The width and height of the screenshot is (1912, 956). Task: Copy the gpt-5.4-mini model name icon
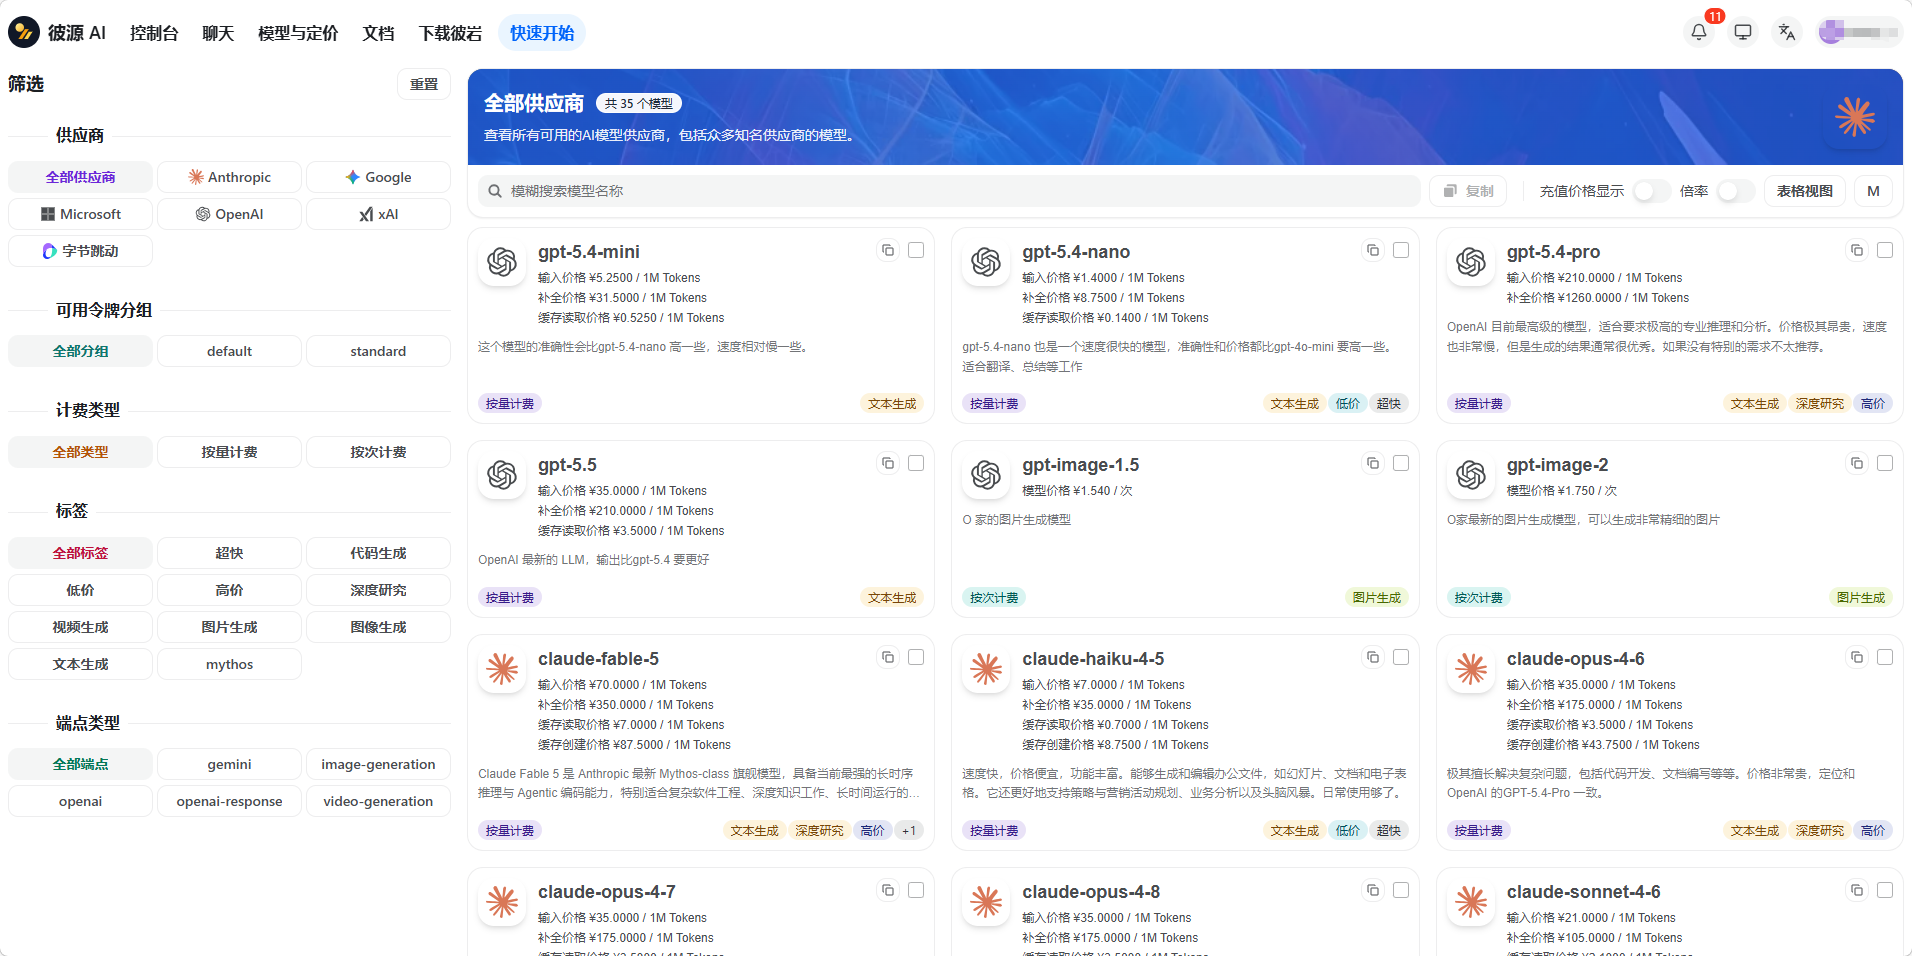tap(887, 250)
